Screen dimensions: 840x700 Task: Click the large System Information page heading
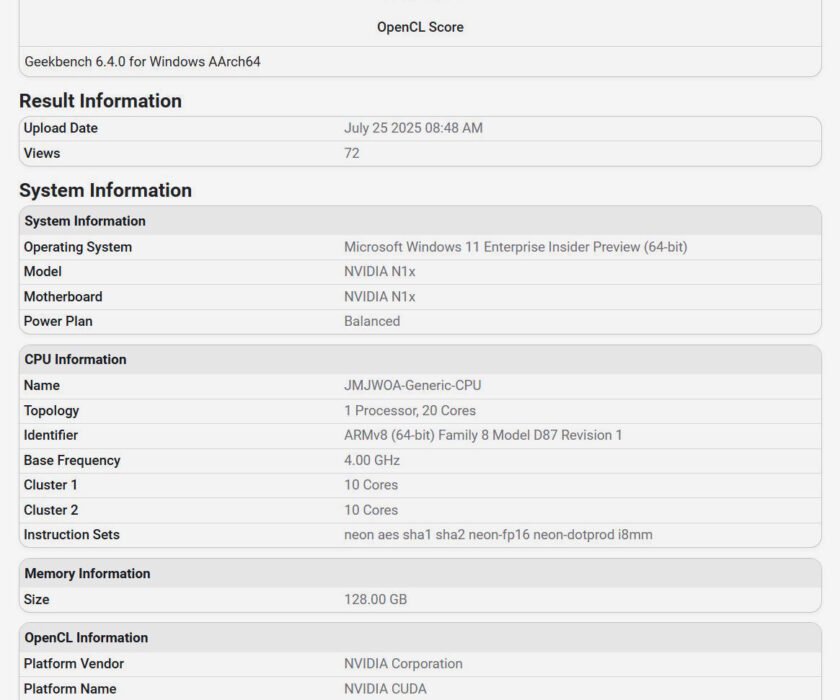(x=106, y=190)
